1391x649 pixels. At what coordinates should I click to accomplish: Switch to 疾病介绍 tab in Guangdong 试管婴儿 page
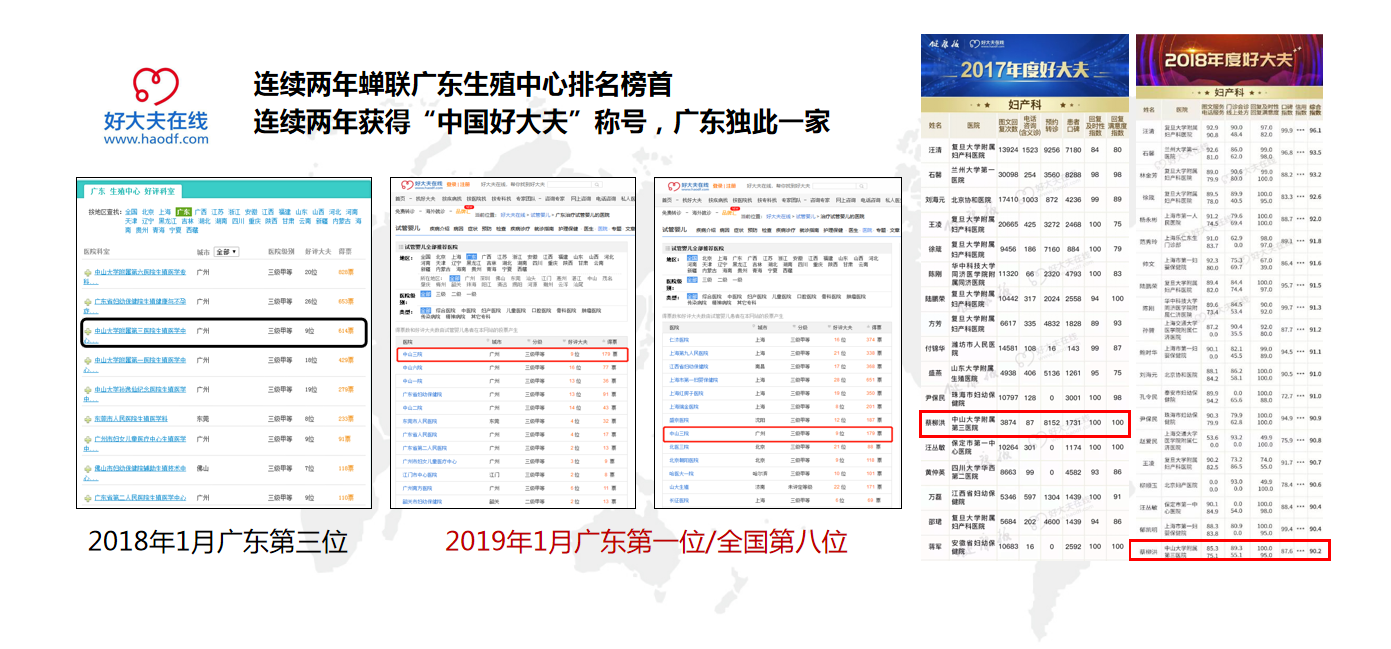(440, 229)
